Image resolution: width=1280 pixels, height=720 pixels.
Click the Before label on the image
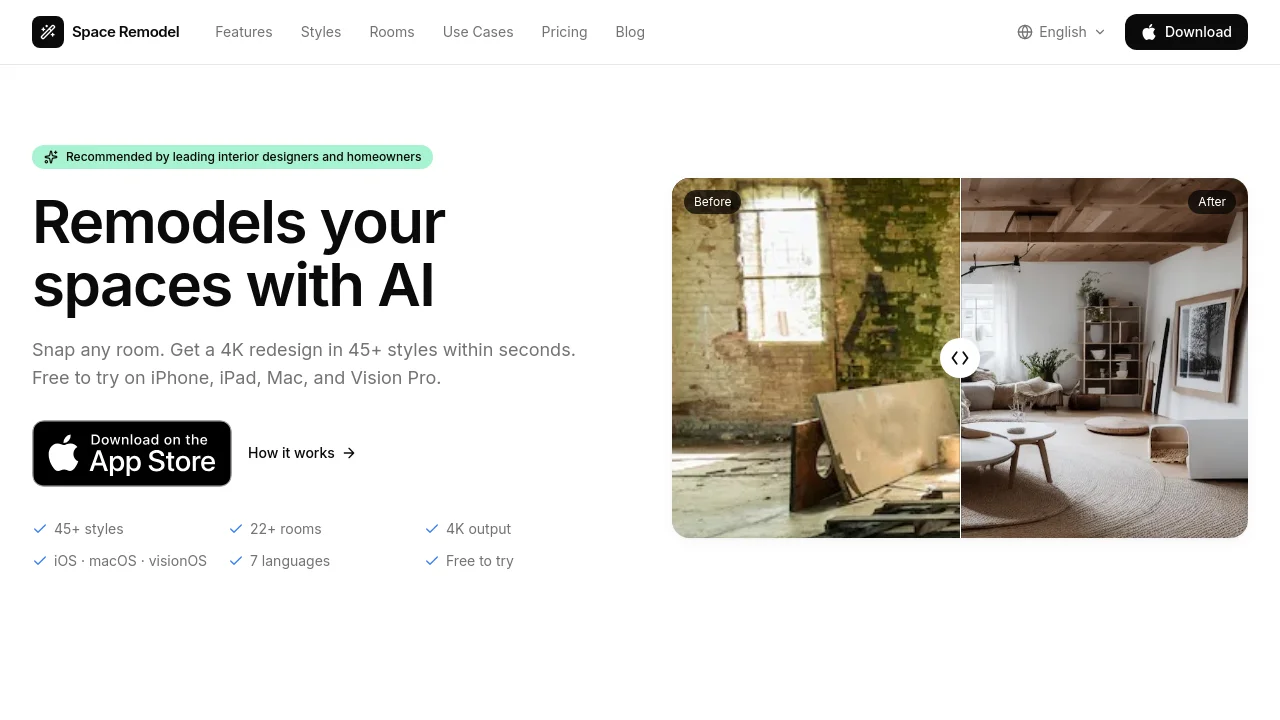(713, 202)
